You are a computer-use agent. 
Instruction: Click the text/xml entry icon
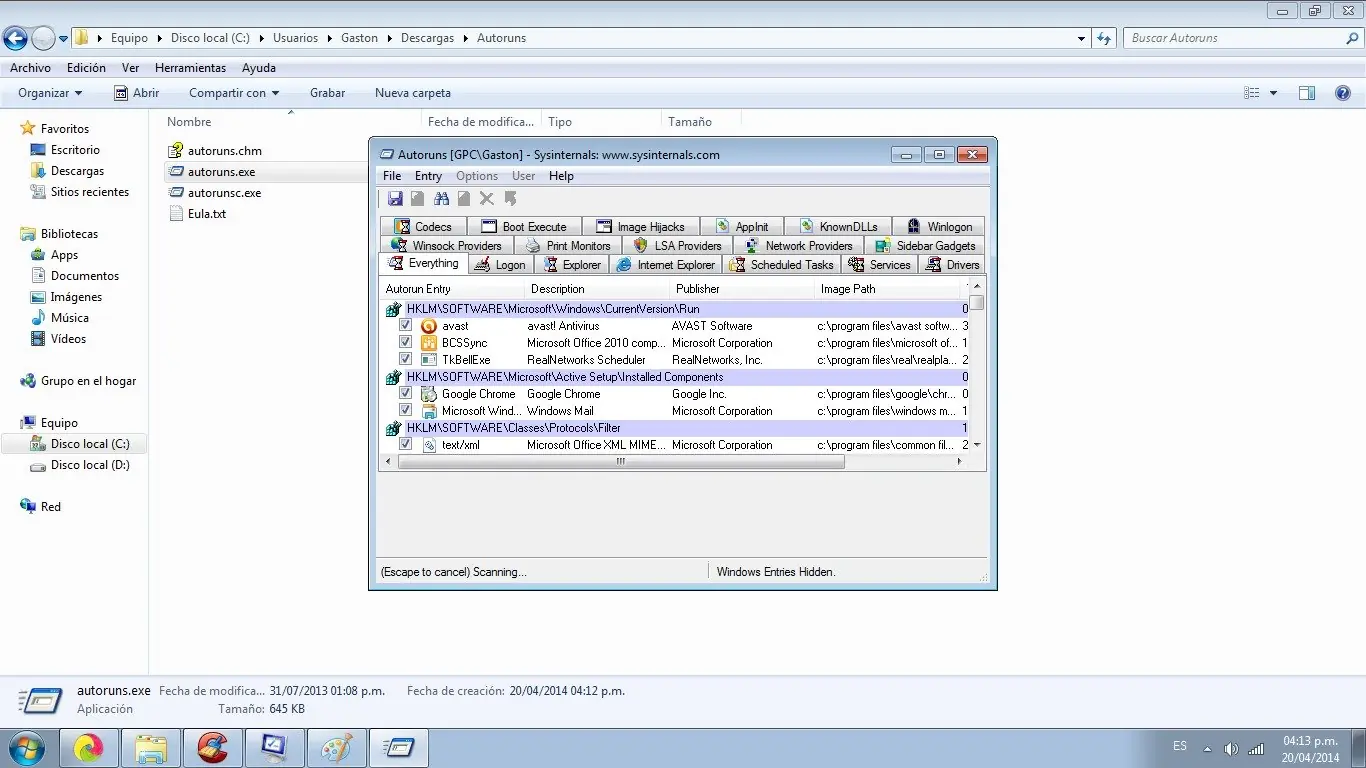pos(429,445)
